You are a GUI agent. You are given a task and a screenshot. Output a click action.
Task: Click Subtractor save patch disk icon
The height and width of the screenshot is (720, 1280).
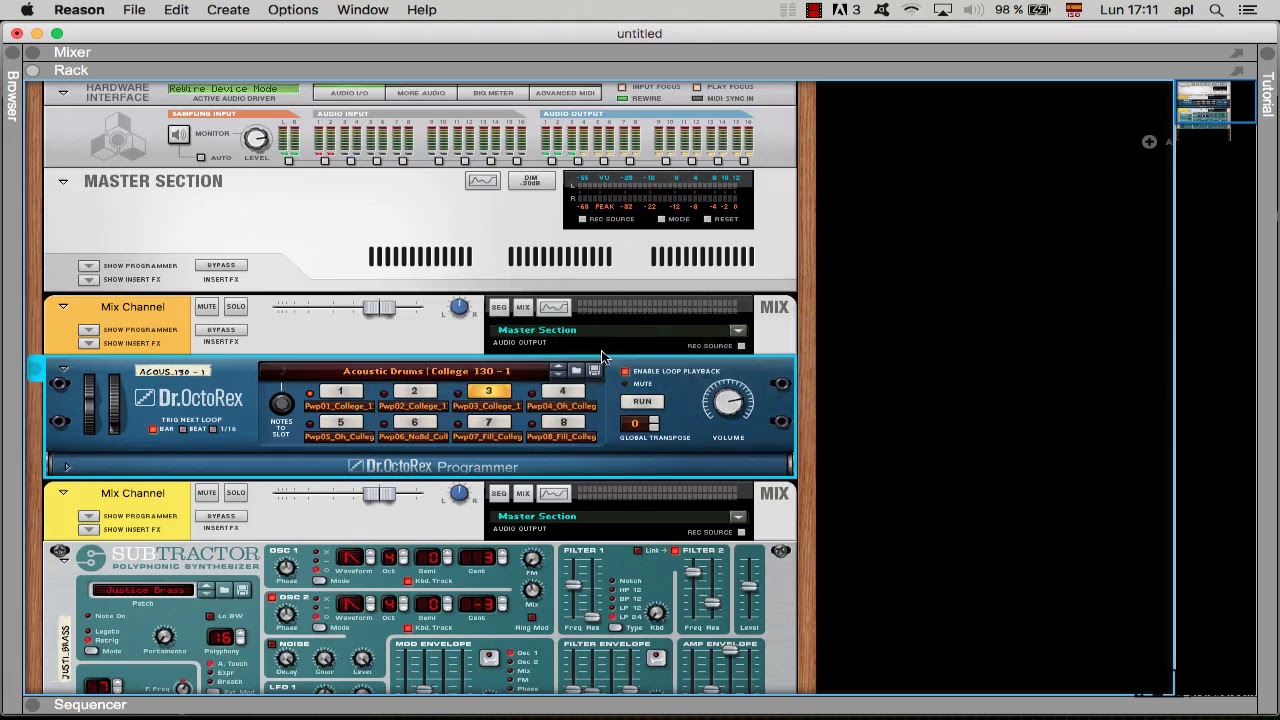point(242,590)
